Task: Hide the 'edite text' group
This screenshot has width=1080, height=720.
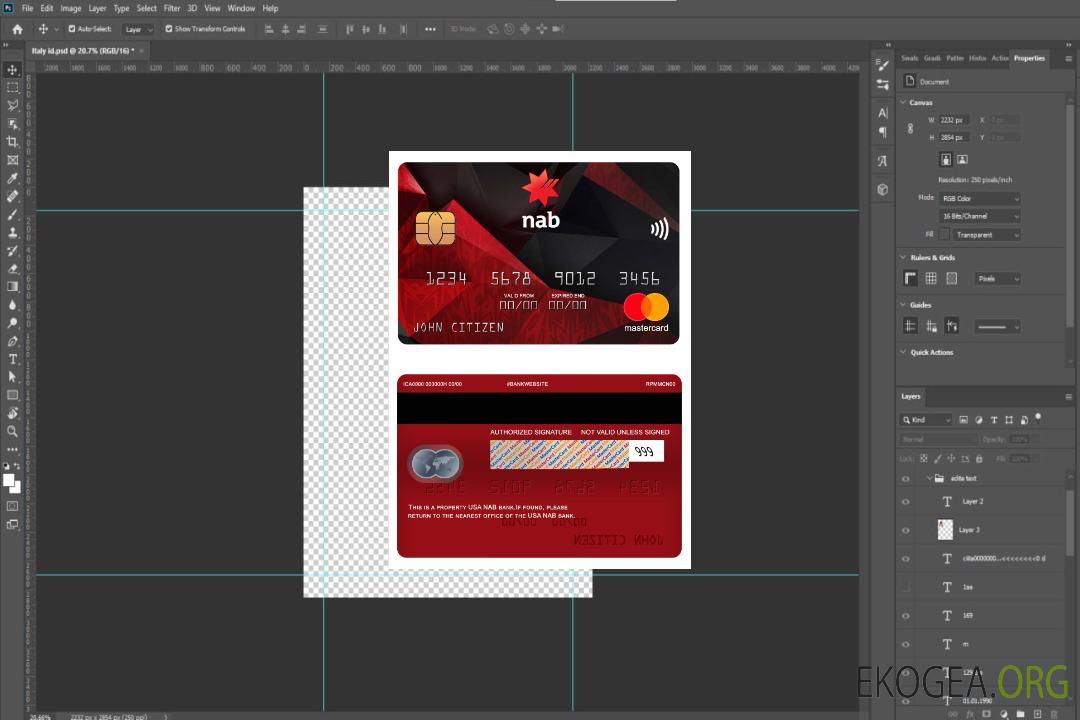Action: coord(906,479)
